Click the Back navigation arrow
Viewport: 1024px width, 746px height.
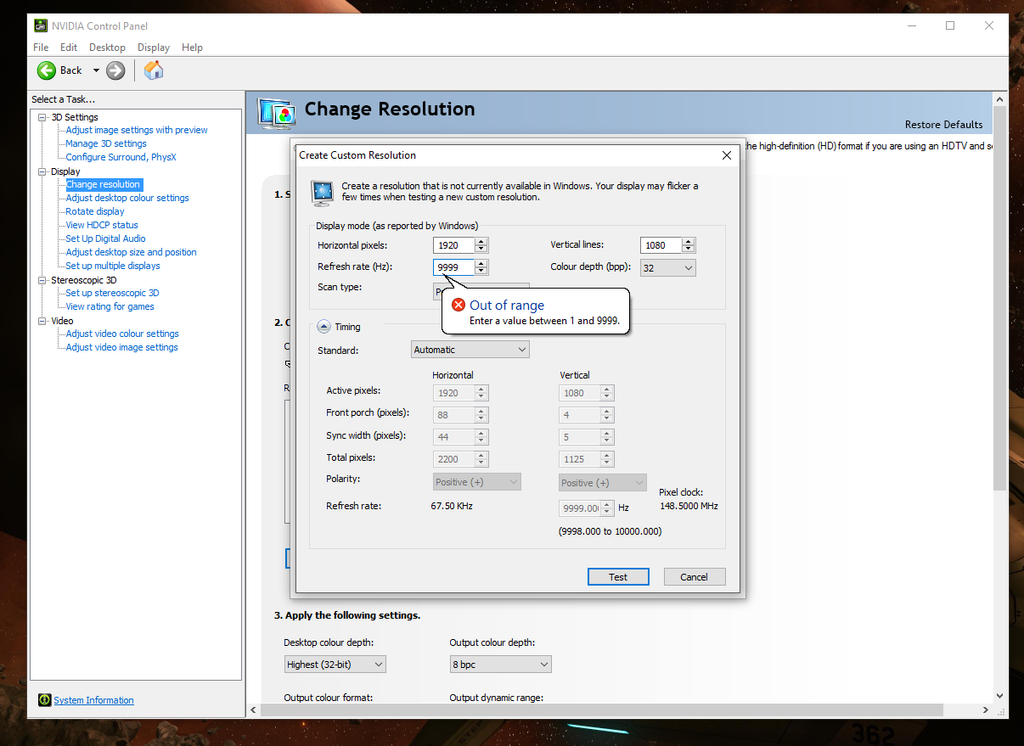coord(47,70)
